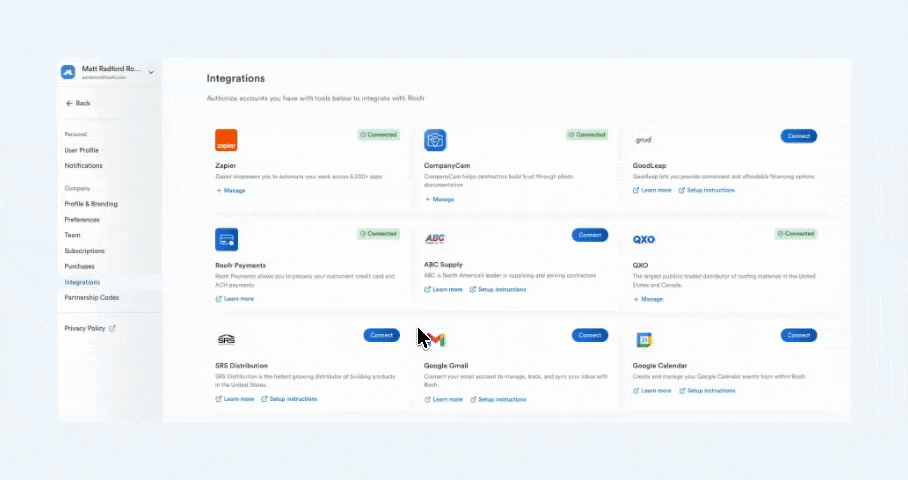The width and height of the screenshot is (908, 480).
Task: Click the SRS Distribution logo
Action: point(226,339)
